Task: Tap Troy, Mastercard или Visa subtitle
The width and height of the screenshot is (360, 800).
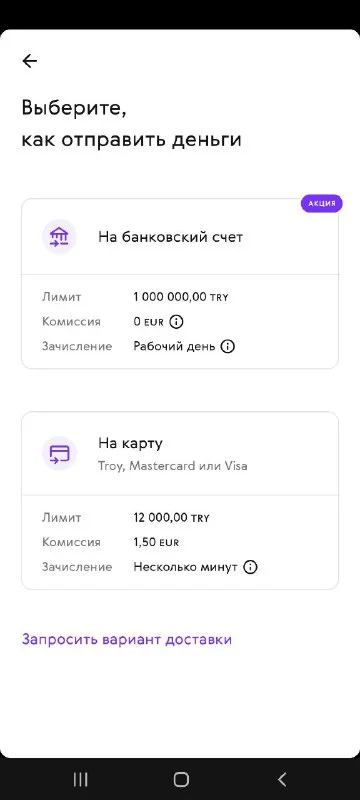Action: [173, 466]
